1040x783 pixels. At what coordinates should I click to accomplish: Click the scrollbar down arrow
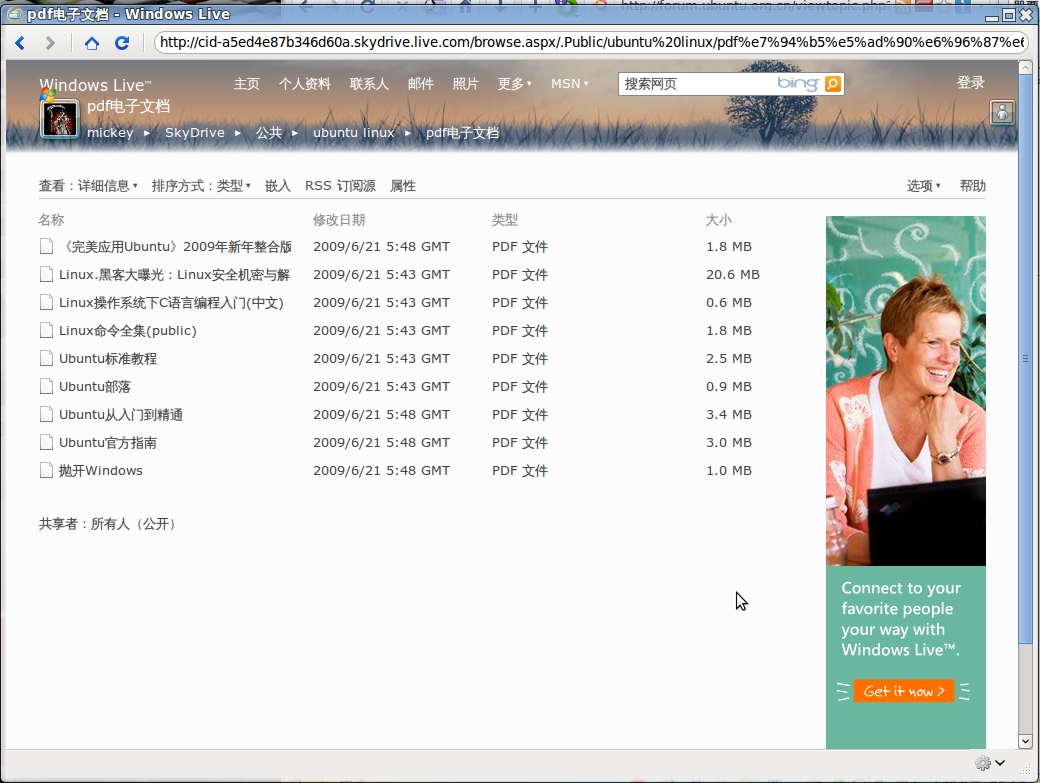[1025, 741]
